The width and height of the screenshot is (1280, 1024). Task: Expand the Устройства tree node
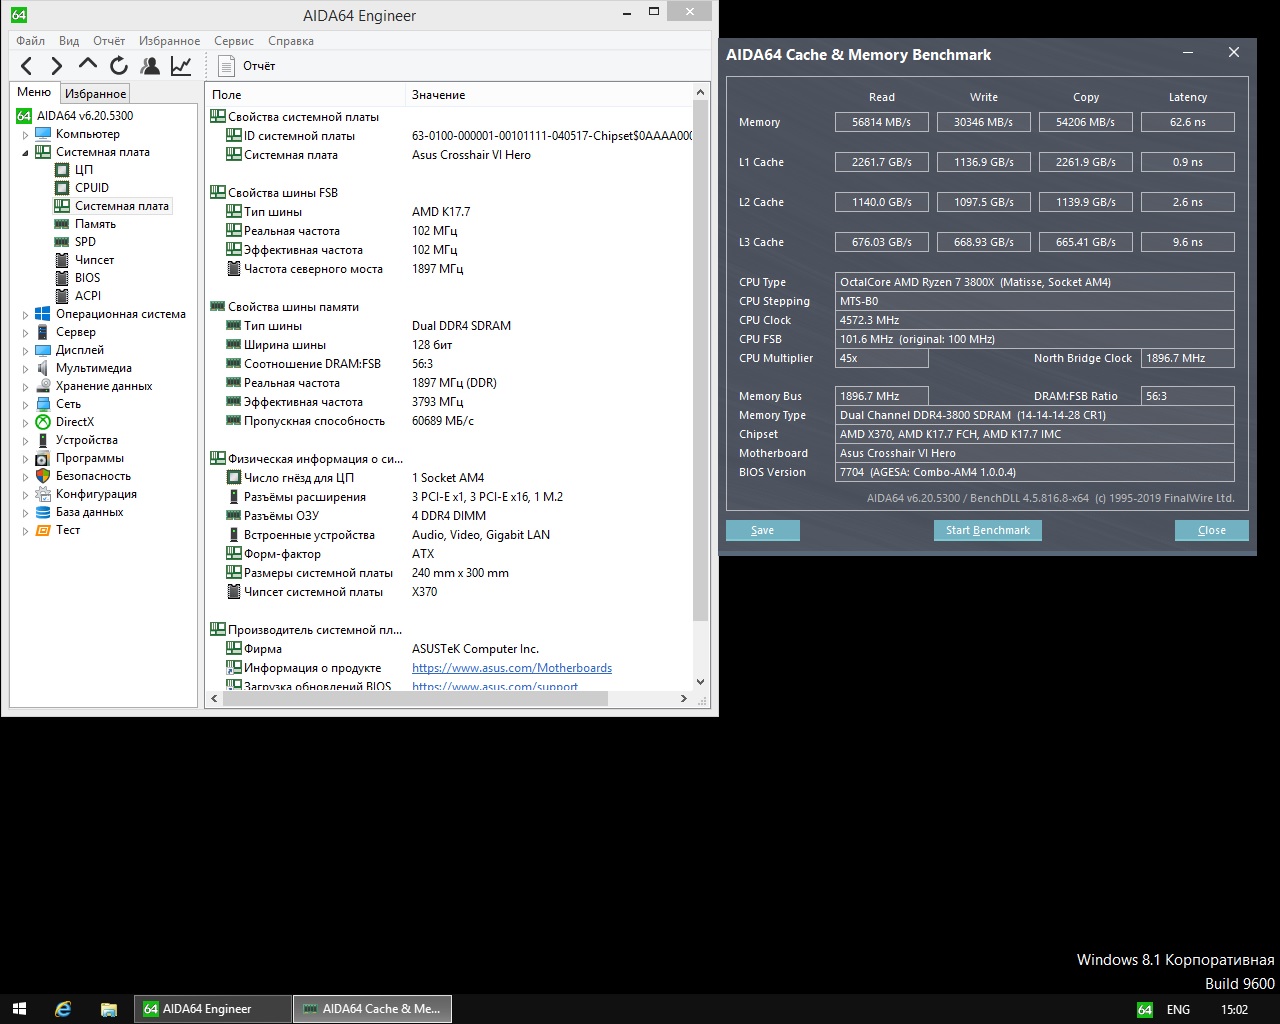click(x=26, y=441)
